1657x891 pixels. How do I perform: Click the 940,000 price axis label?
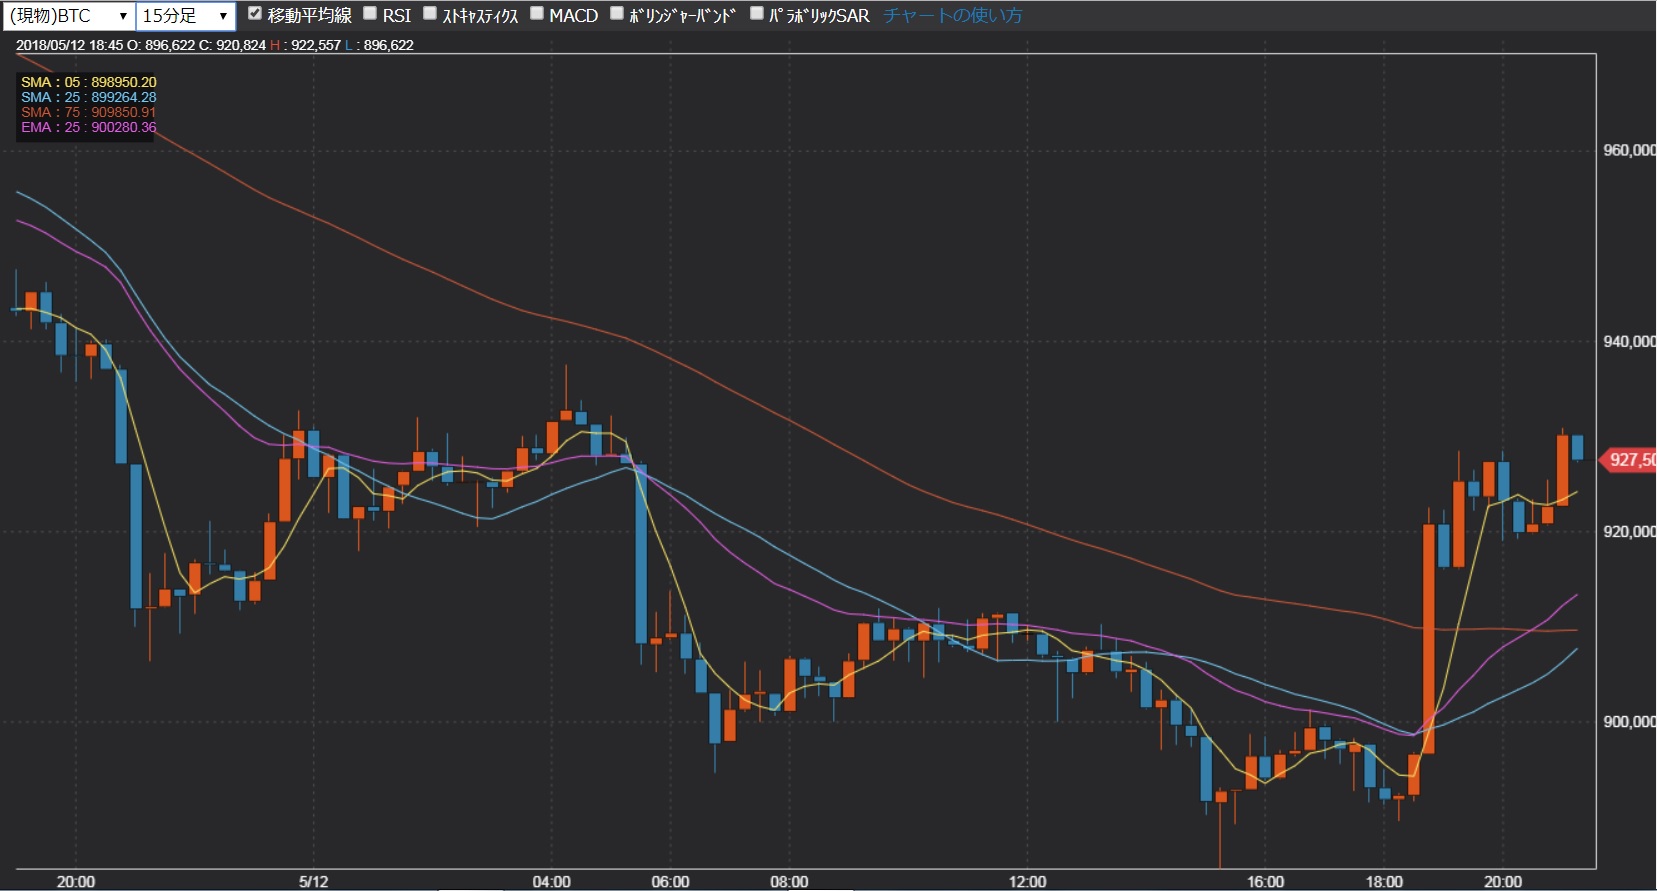[x=1629, y=341]
